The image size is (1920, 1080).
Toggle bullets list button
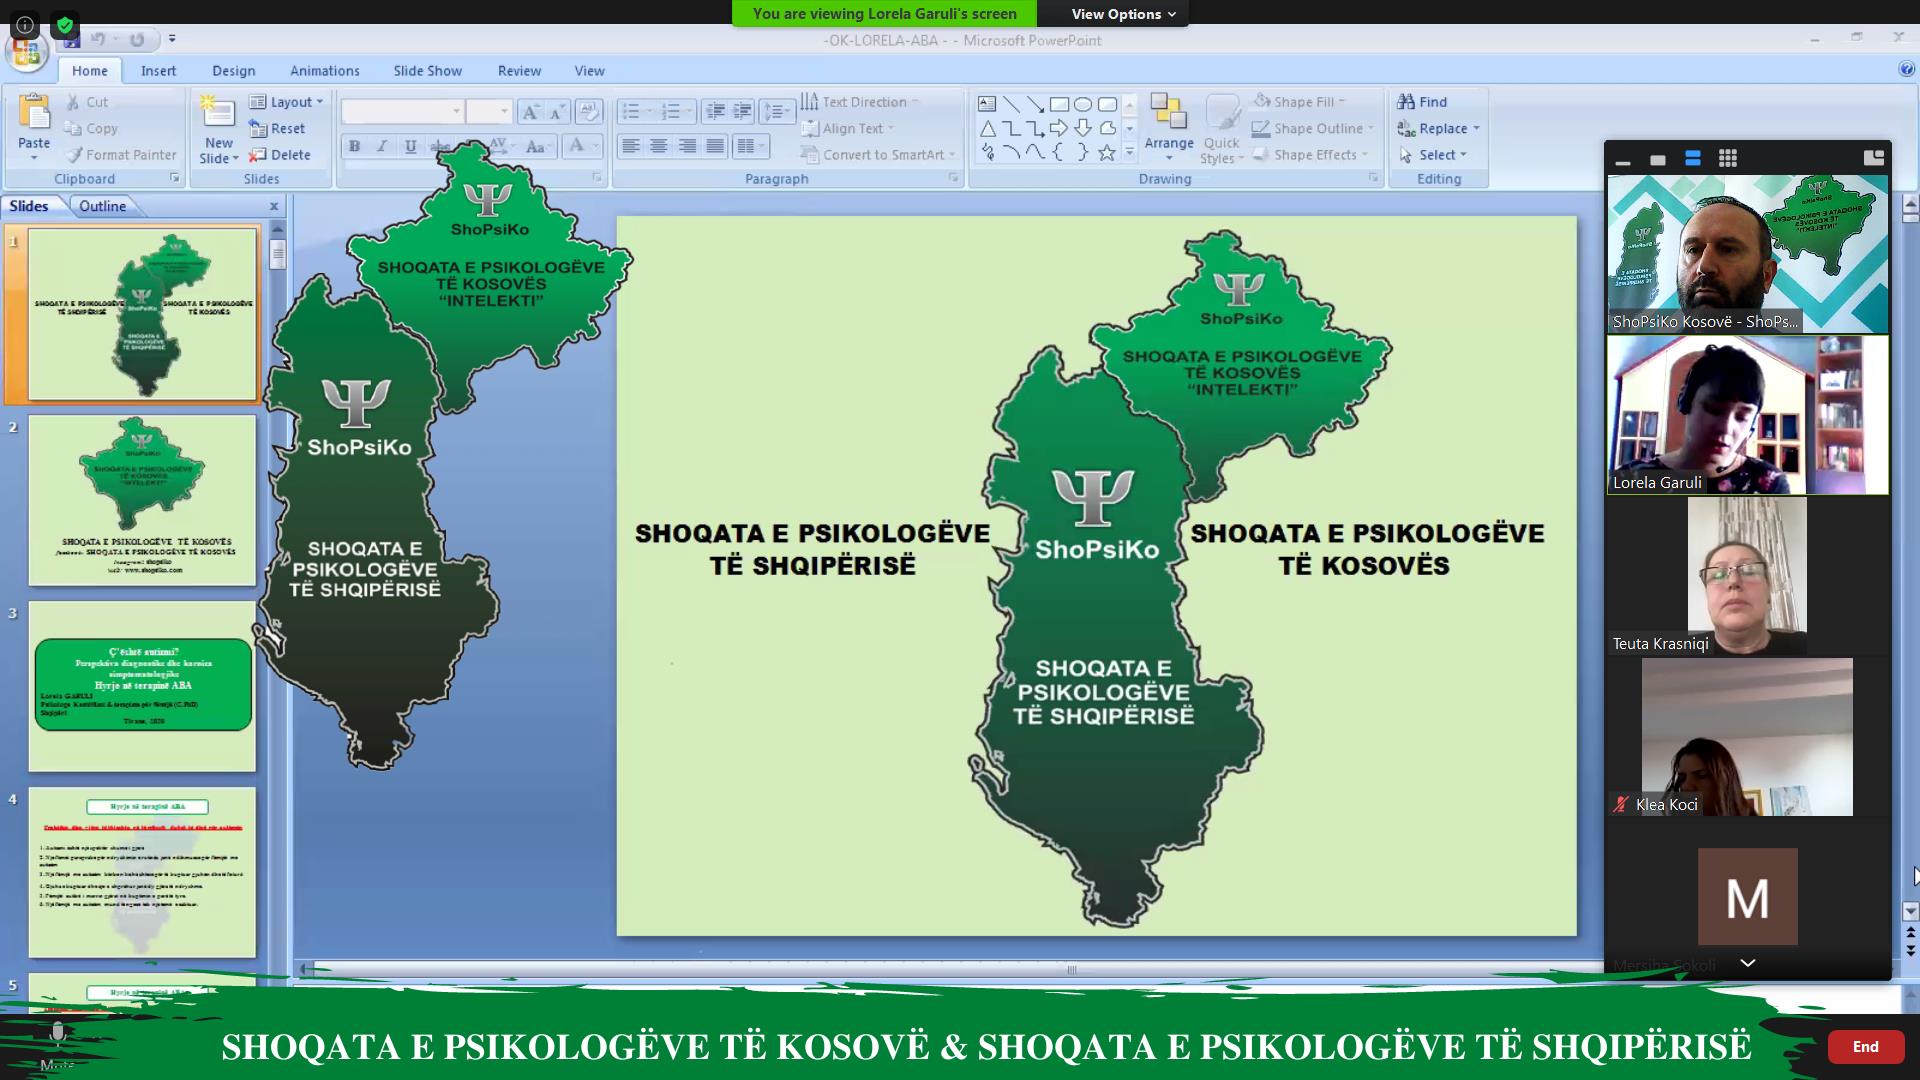(636, 111)
